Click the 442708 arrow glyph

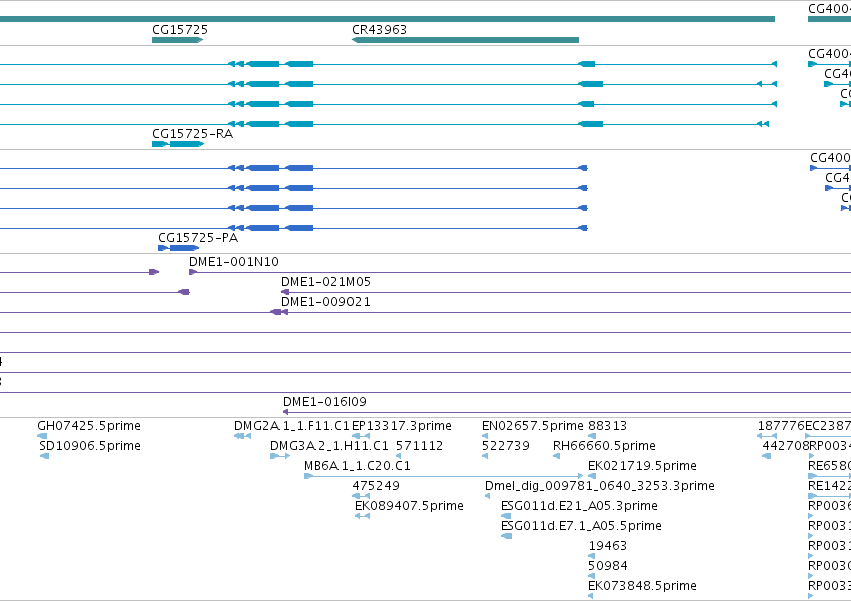coord(766,456)
